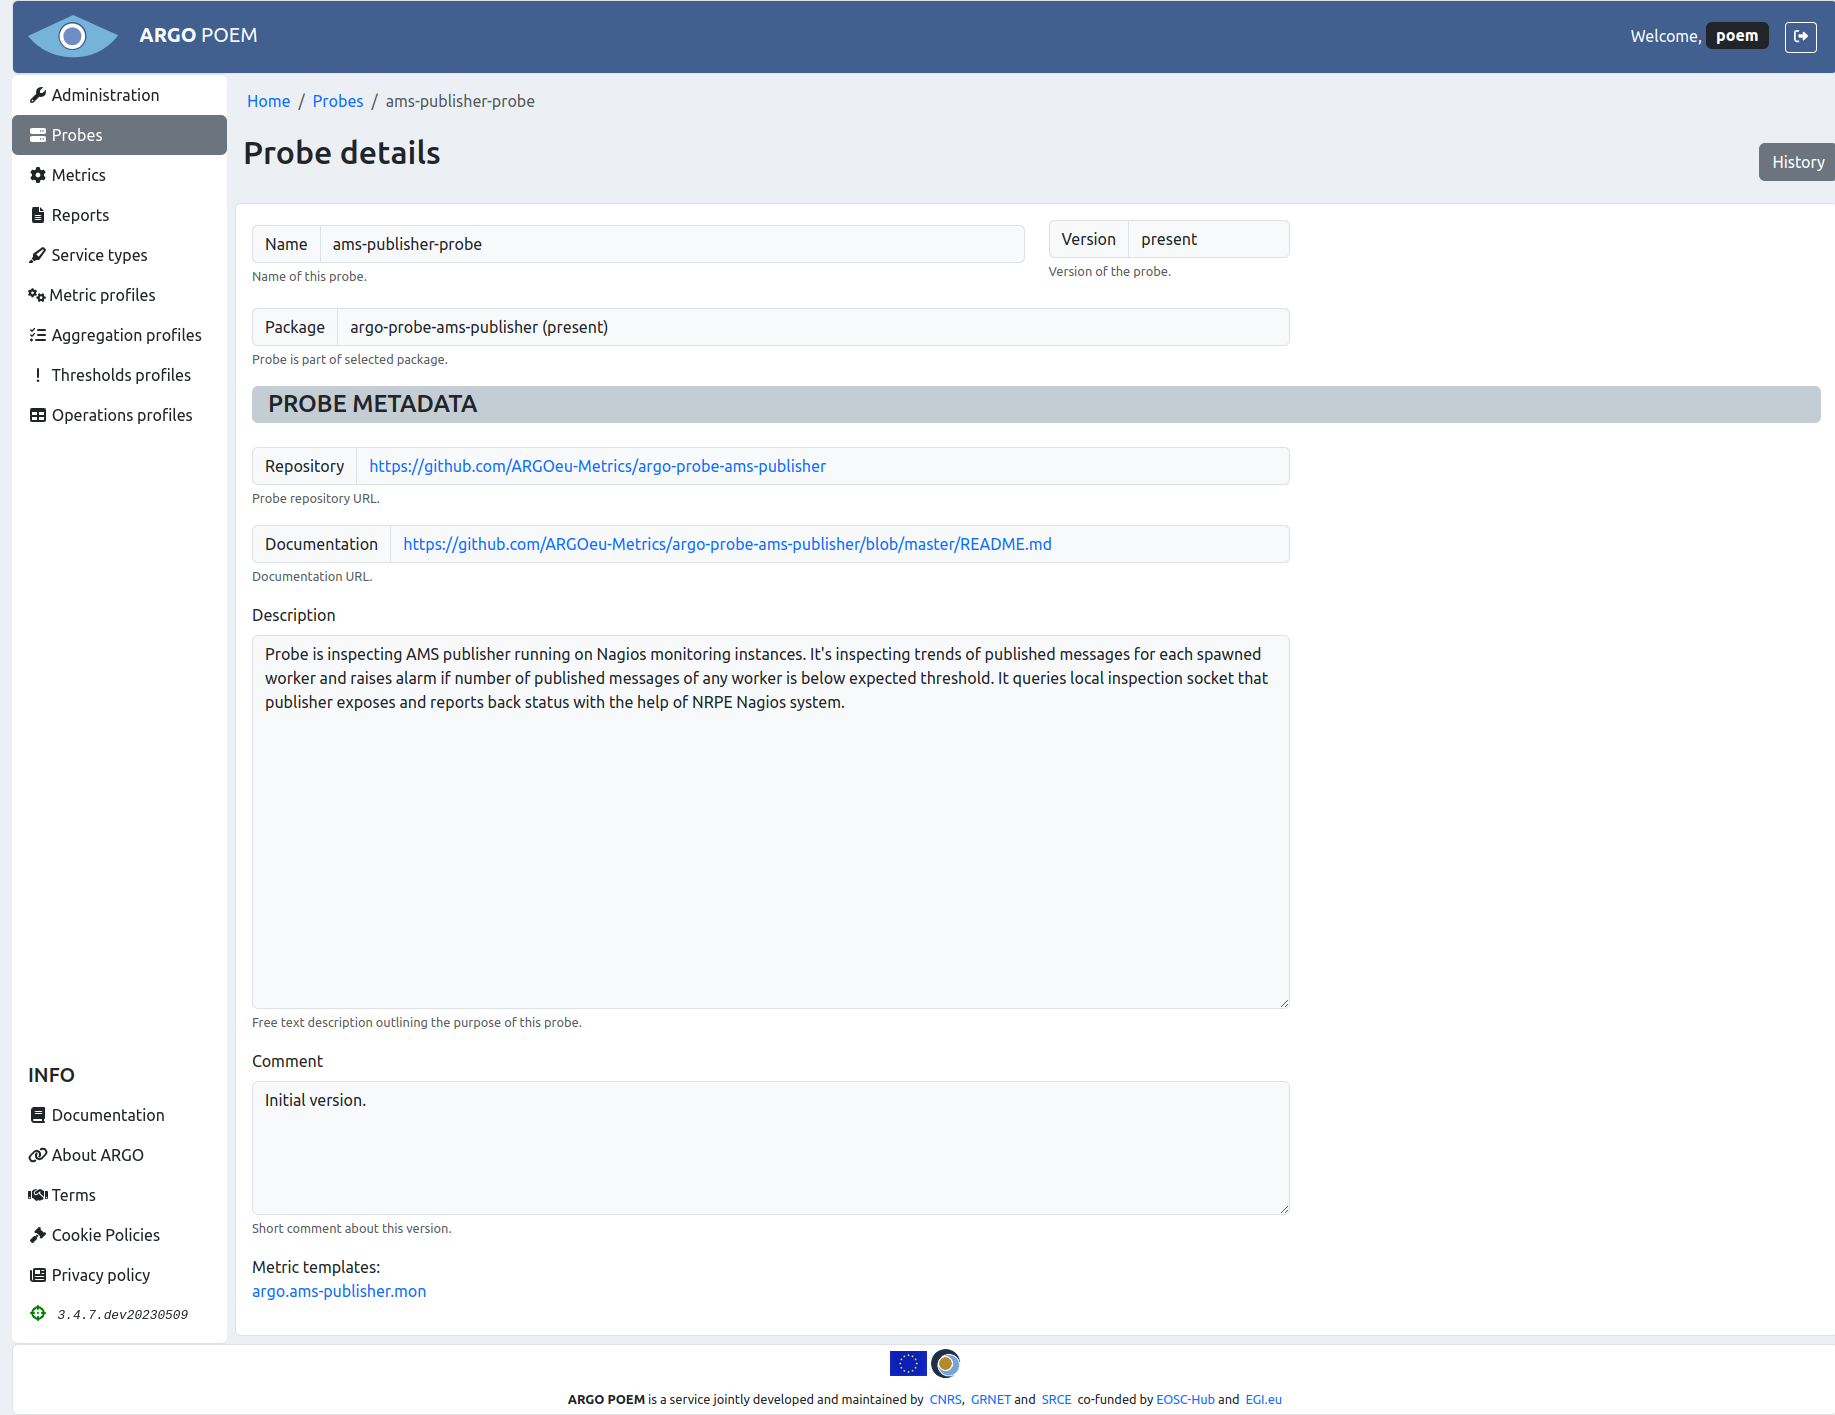The height and width of the screenshot is (1415, 1835).
Task: Click the table icon beside Operations profiles
Action: pos(38,415)
